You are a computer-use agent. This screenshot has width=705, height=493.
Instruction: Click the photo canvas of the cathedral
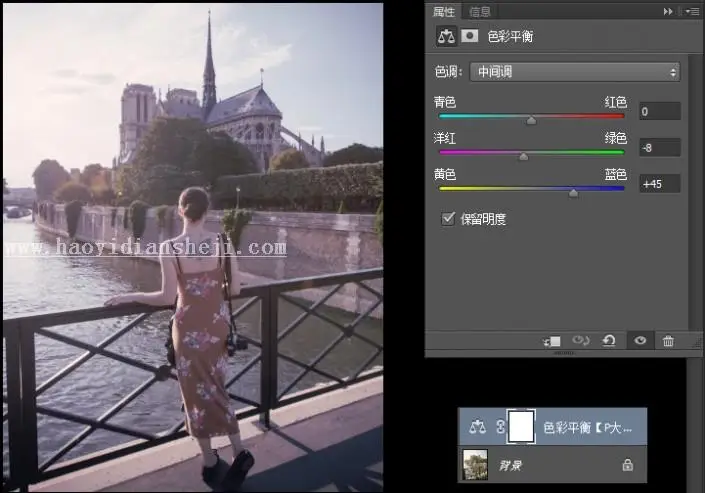193,247
